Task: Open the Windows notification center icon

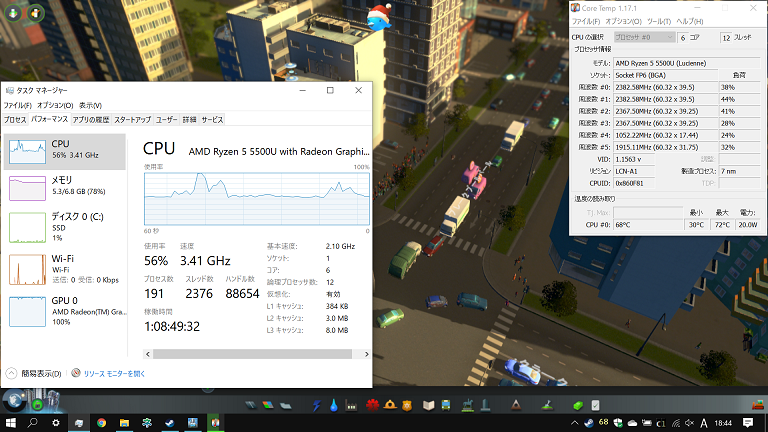Action: click(748, 423)
